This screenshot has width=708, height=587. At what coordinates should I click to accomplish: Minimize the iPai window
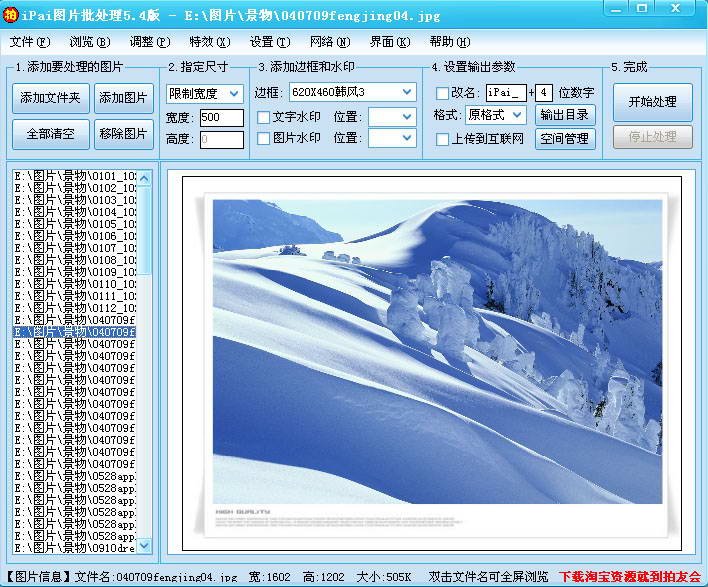(616, 8)
